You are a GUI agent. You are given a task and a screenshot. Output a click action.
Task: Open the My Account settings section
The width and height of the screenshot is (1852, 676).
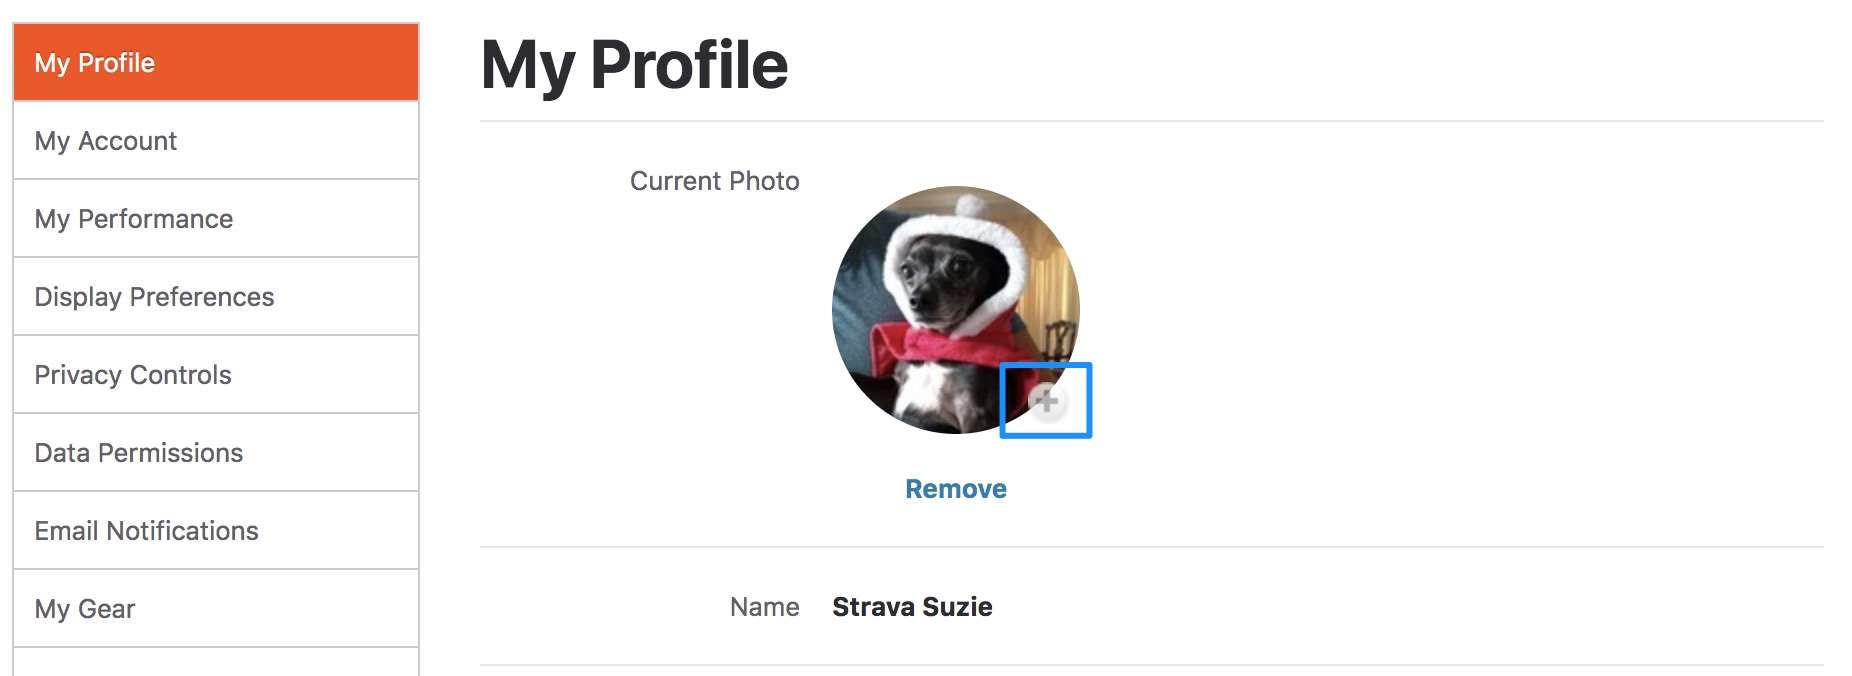point(216,141)
